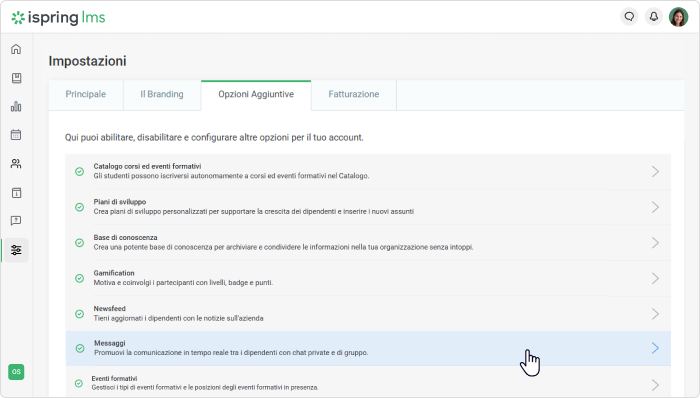Open the reports bar chart icon

[x=16, y=107]
